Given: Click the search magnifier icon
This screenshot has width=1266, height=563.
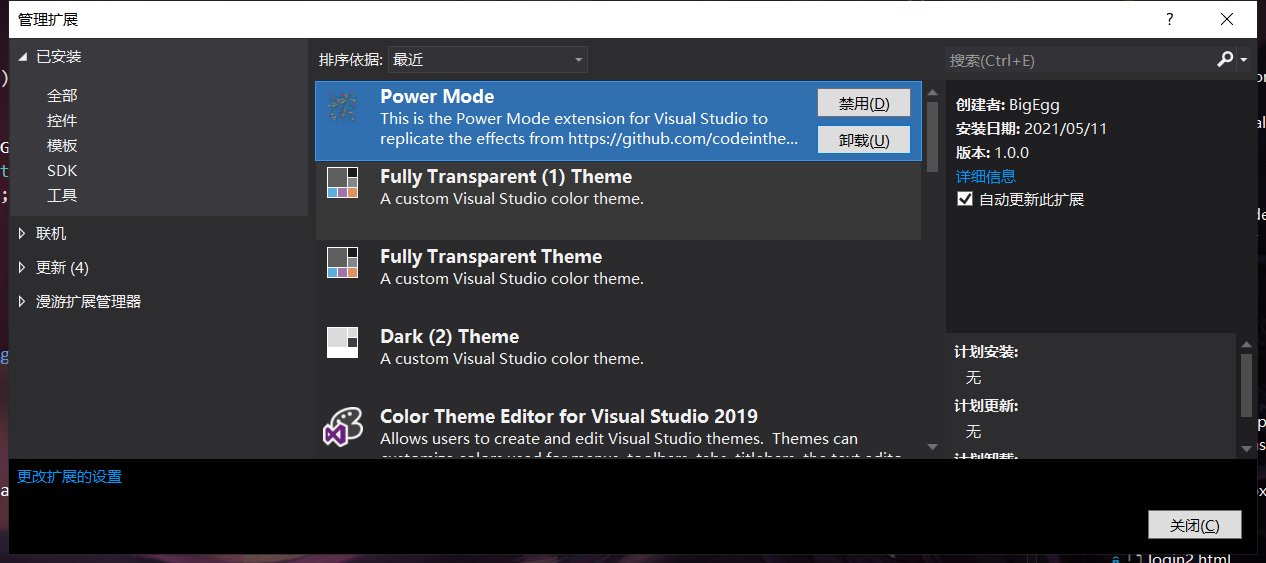Looking at the screenshot, I should point(1225,60).
